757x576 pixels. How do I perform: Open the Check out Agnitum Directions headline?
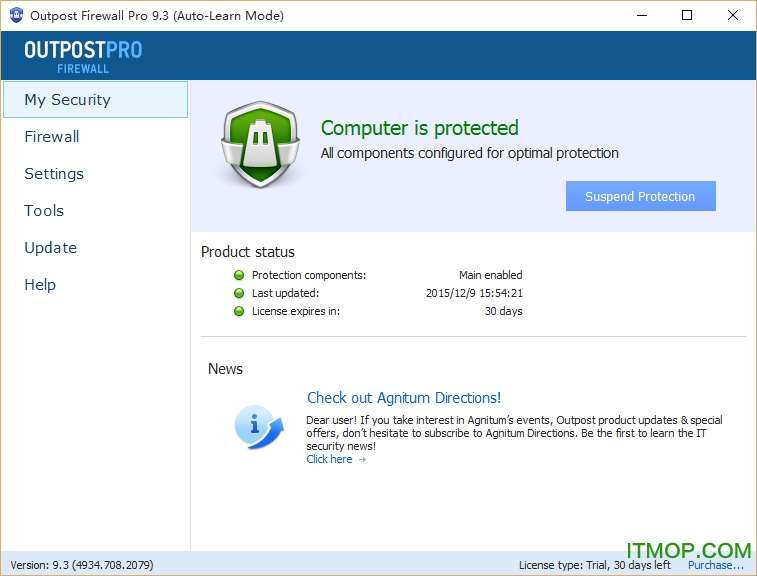(404, 398)
